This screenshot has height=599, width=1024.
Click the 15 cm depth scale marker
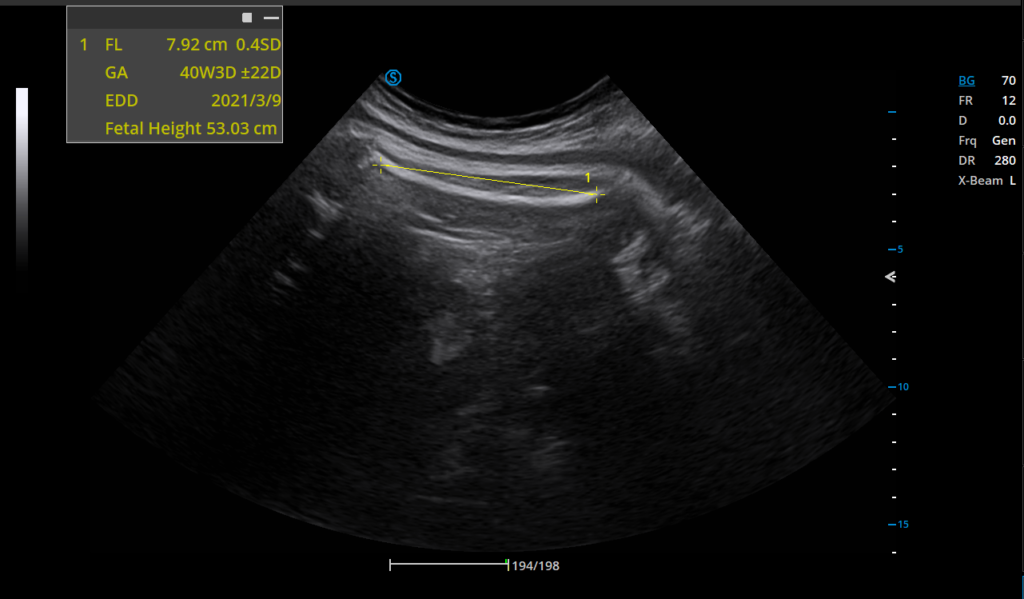899,524
